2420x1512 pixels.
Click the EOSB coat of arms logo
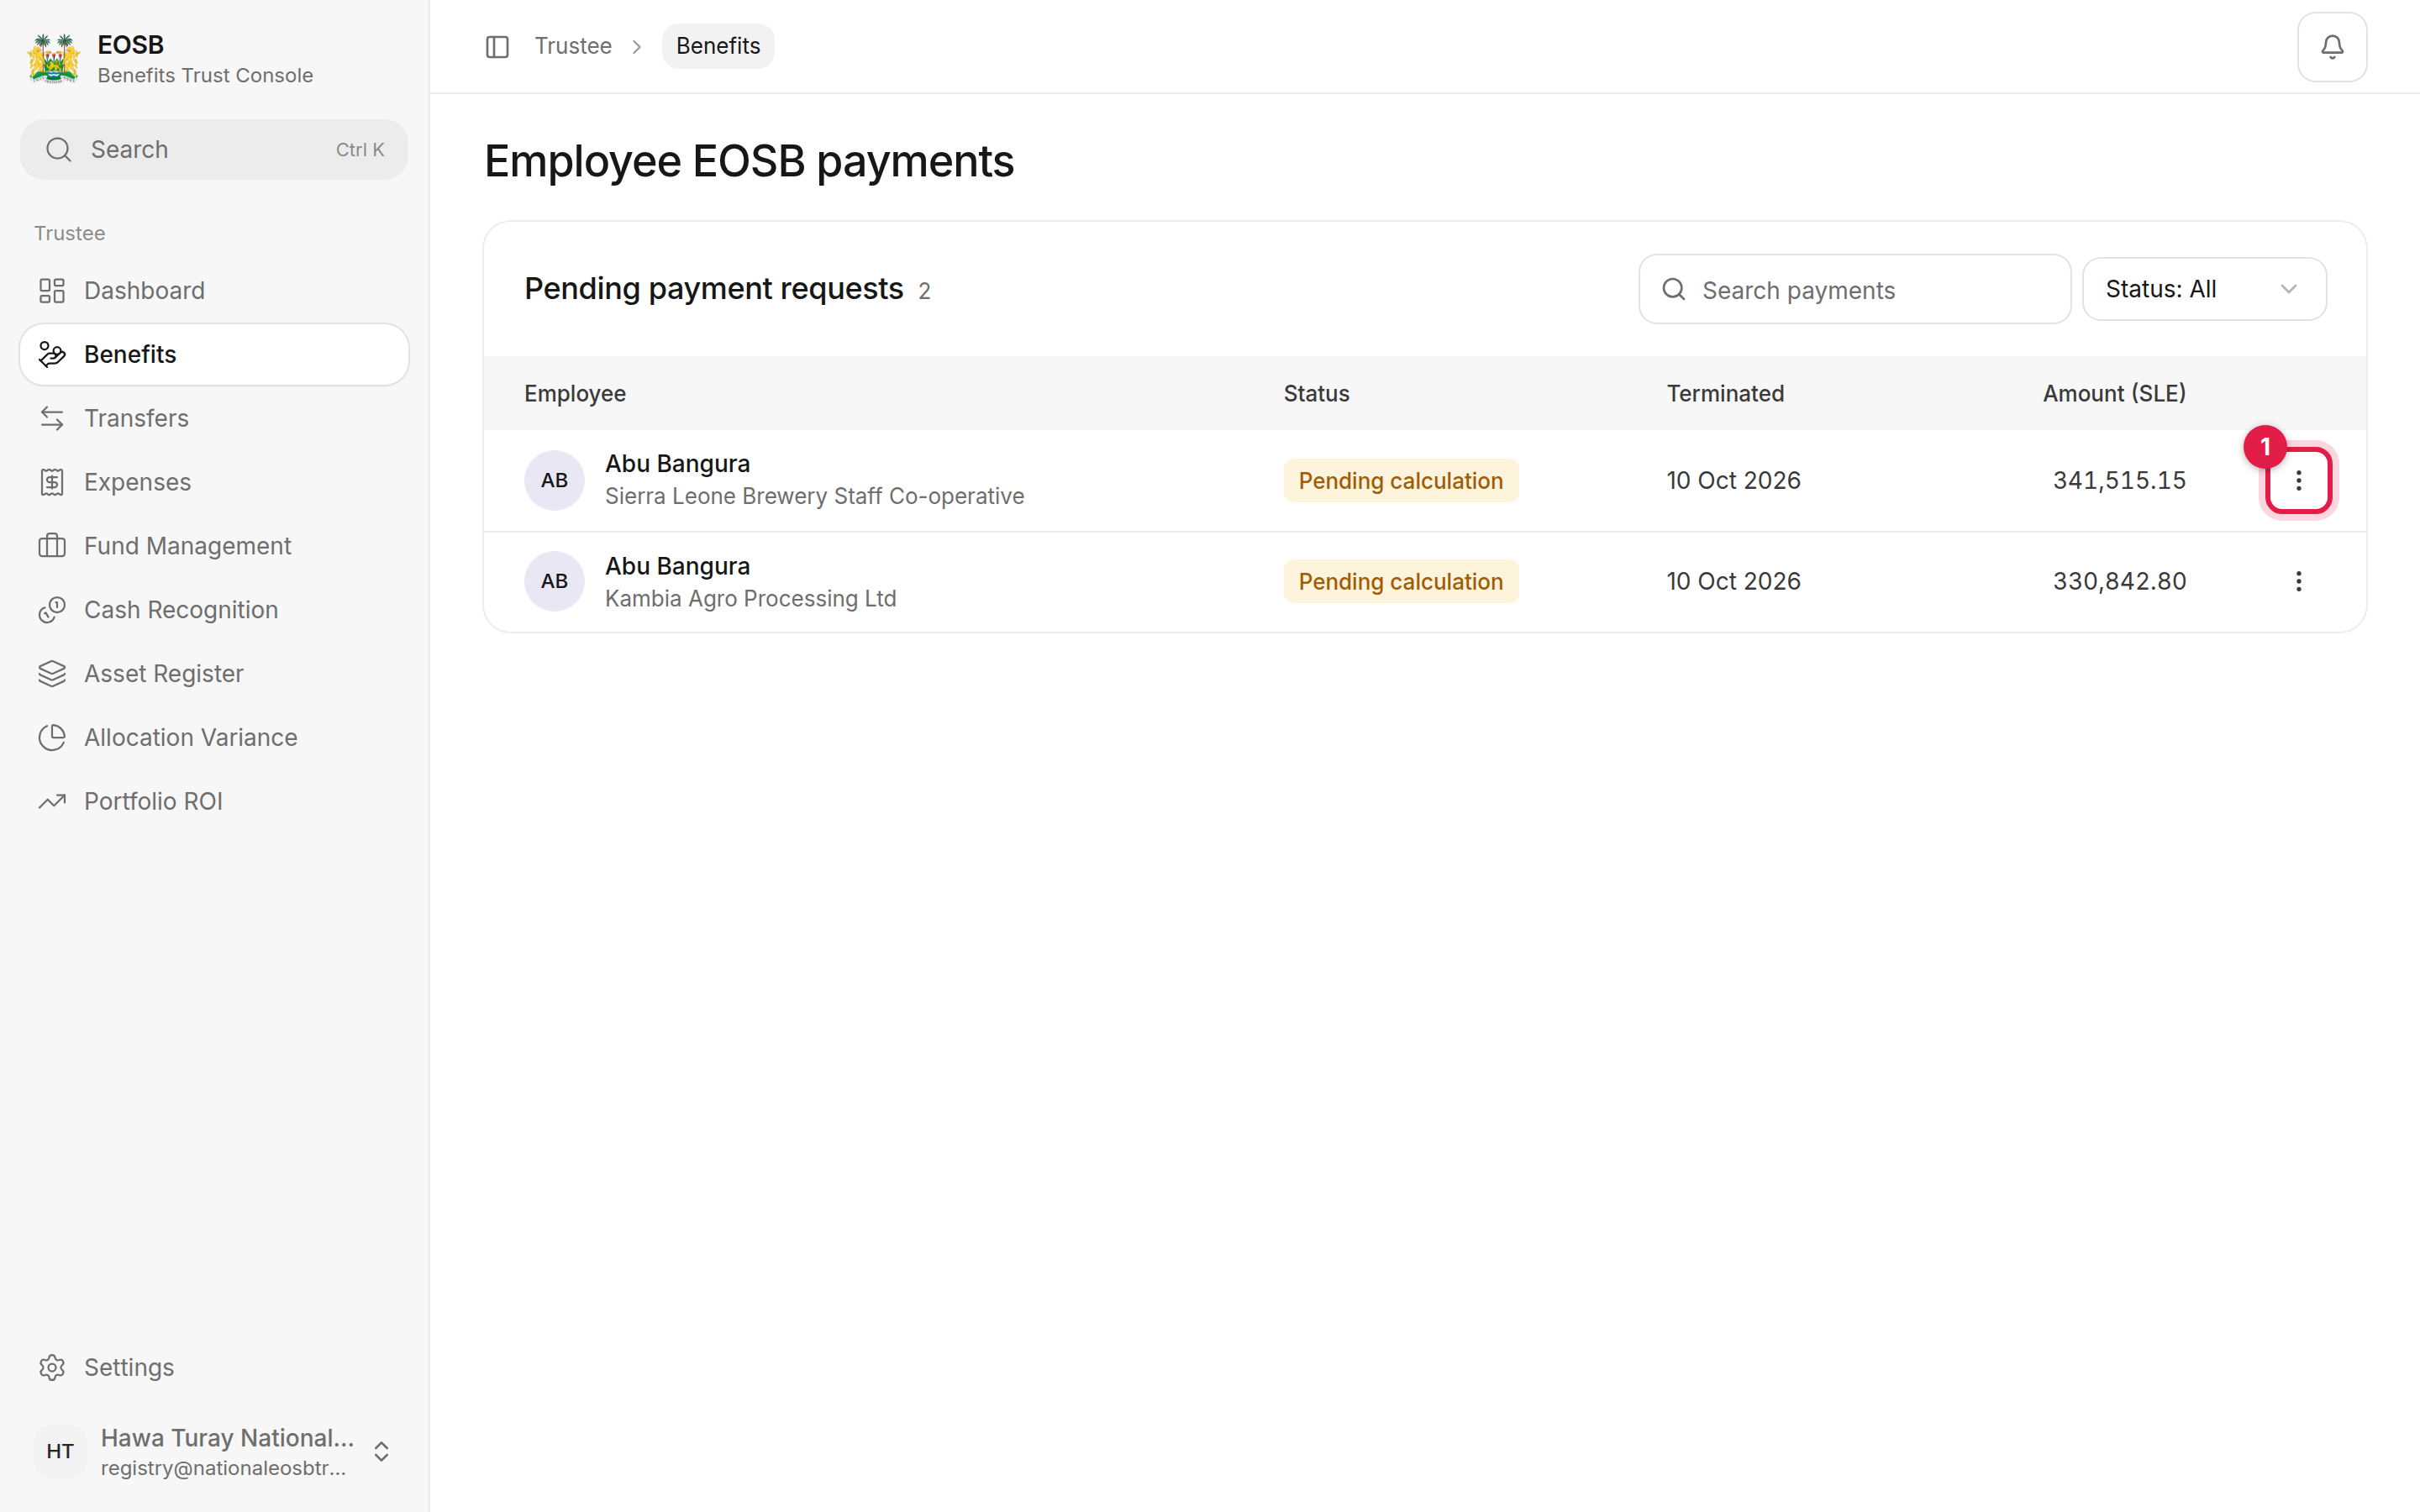tap(54, 58)
